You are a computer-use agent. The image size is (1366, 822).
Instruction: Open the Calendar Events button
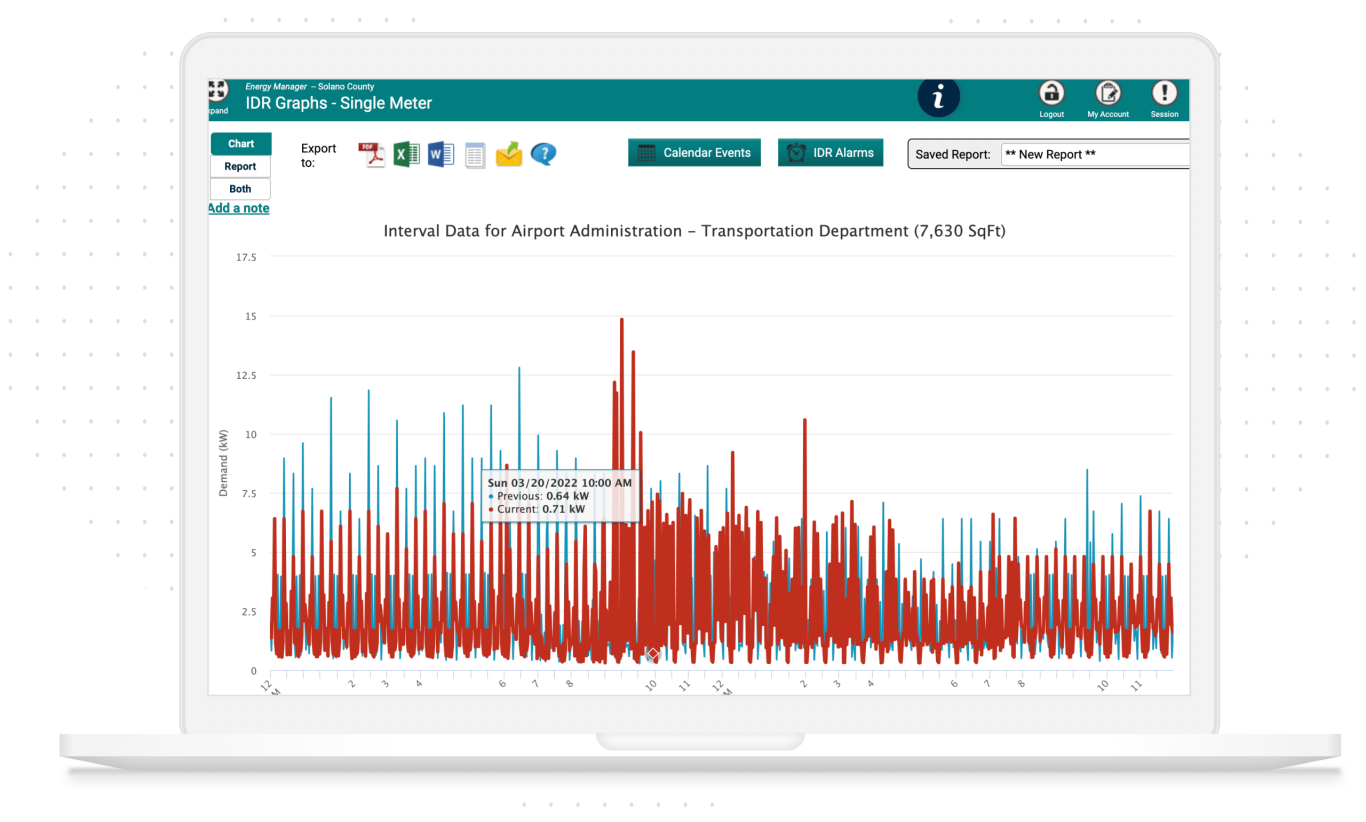pos(694,153)
